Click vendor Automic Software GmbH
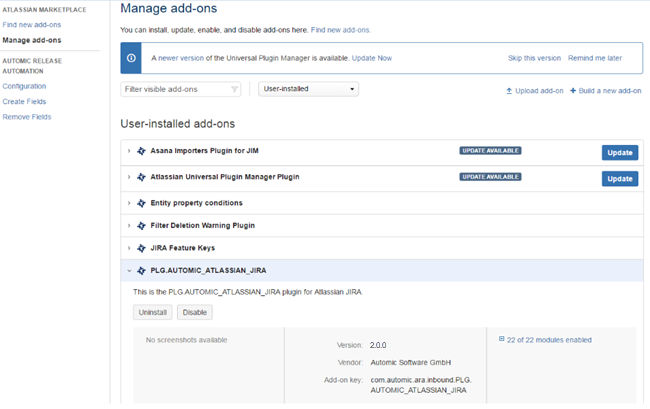 (411, 363)
